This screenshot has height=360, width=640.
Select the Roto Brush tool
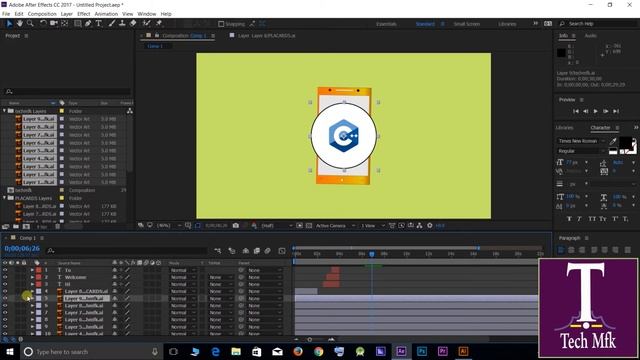[x=147, y=24]
